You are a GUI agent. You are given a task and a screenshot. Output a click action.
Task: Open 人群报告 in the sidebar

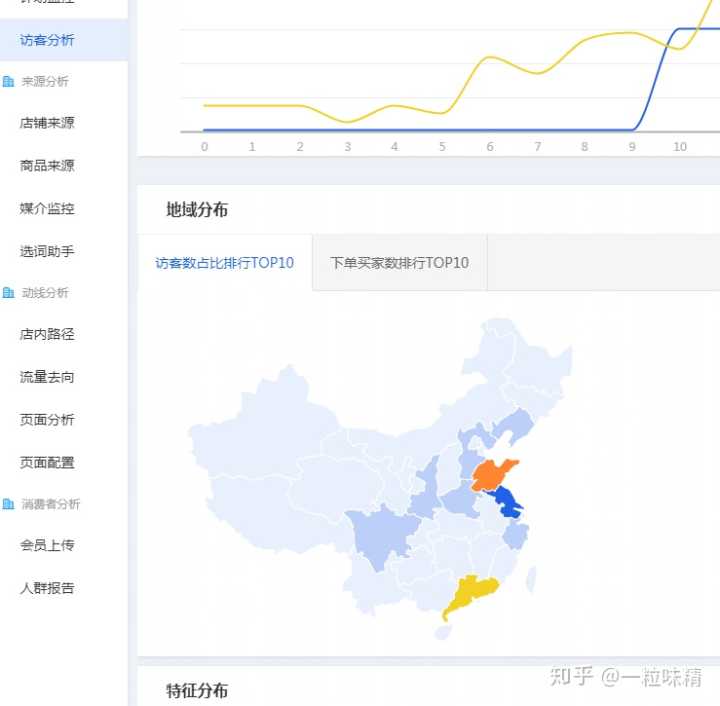tap(47, 588)
